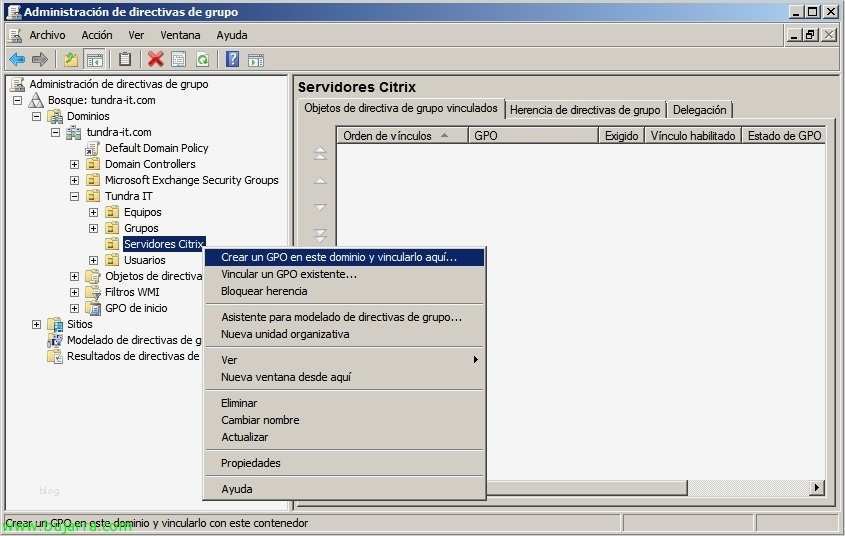Expand the Sitios node
Screen dimensions: 845x536
(x=37, y=324)
